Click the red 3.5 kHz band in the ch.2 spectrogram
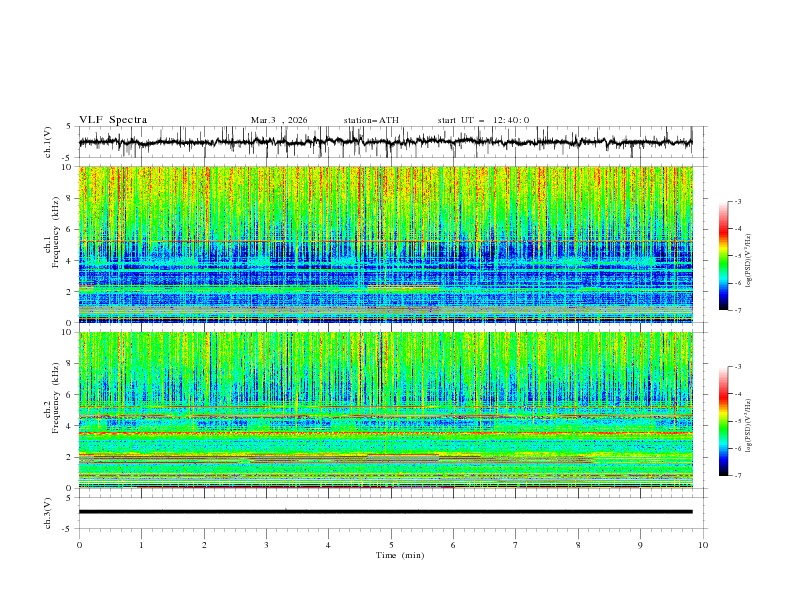Viewport: 792px width, 612px height. click(x=385, y=433)
